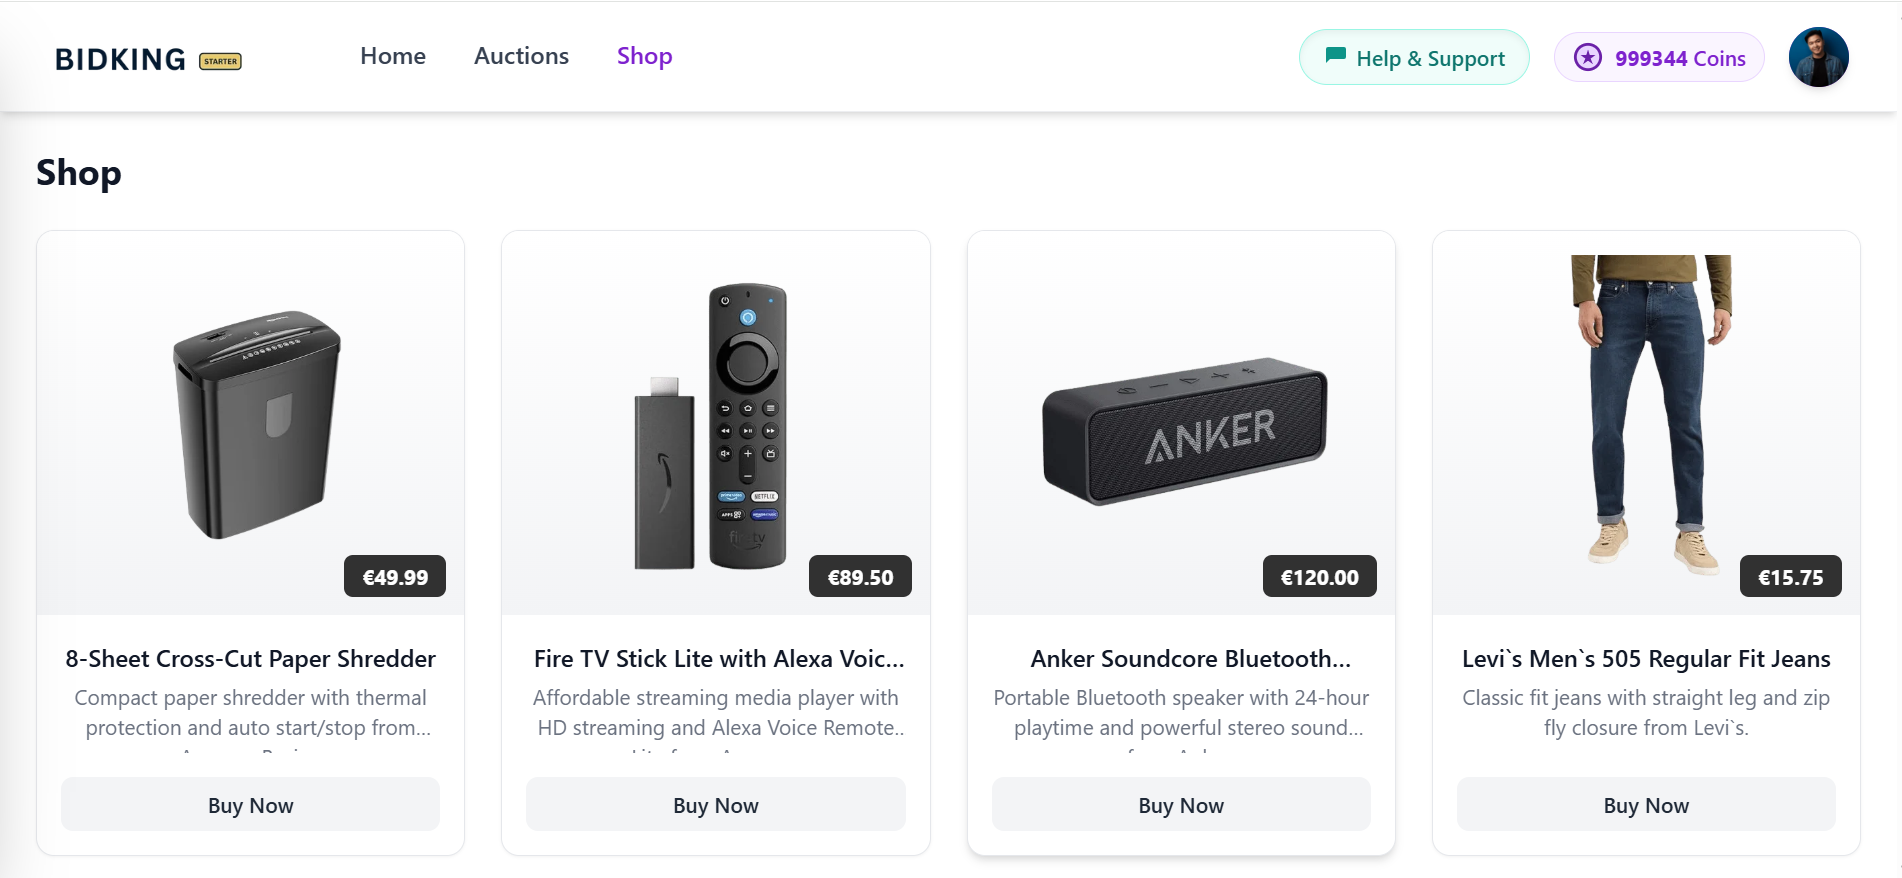
Task: Click the STARTER plan badge
Action: click(220, 61)
